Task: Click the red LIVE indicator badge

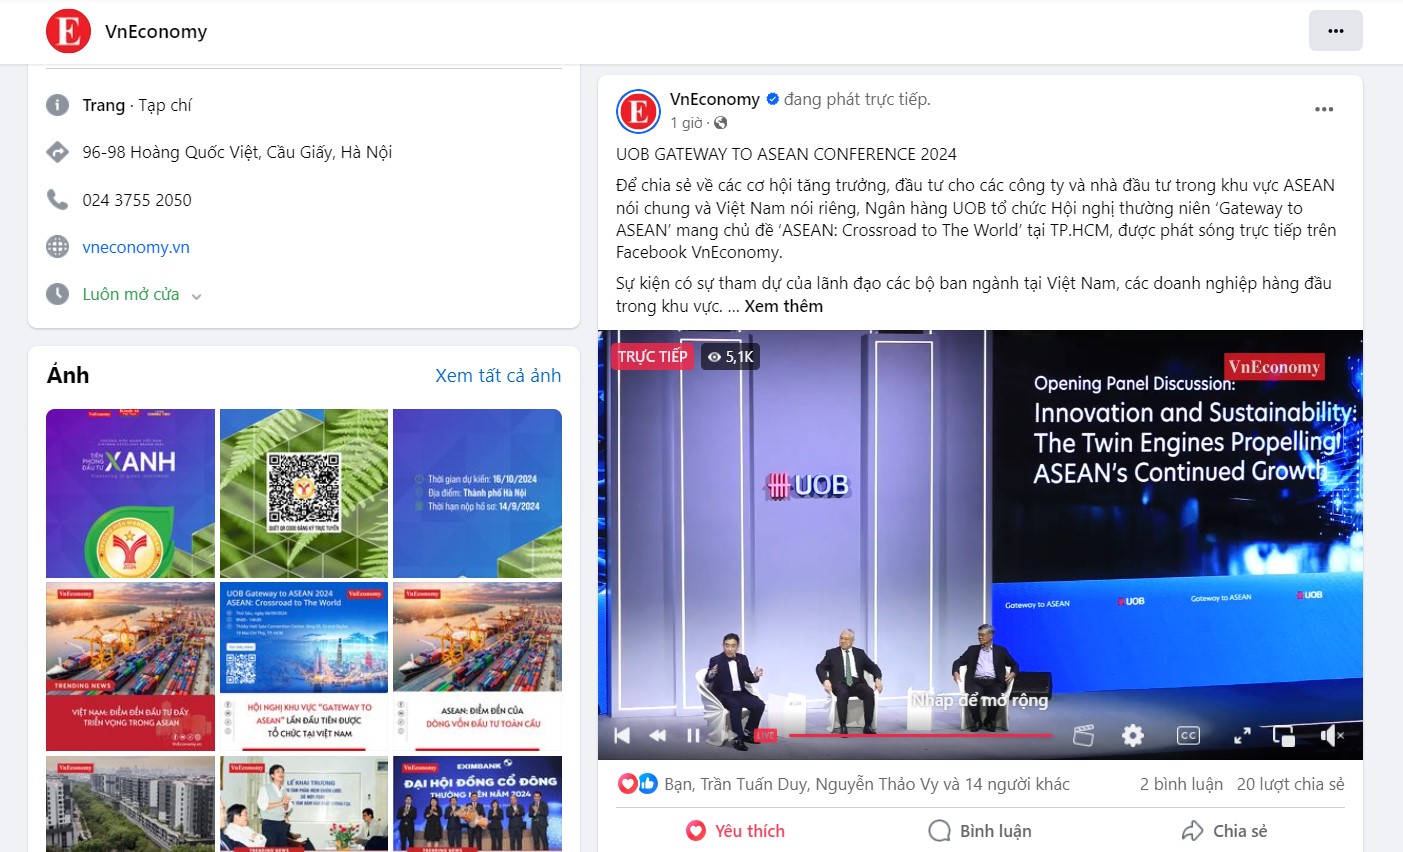Action: click(x=765, y=736)
